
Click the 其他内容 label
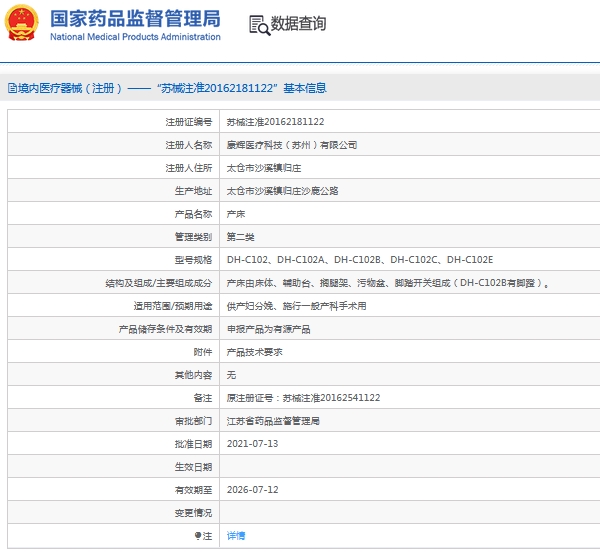tap(193, 375)
